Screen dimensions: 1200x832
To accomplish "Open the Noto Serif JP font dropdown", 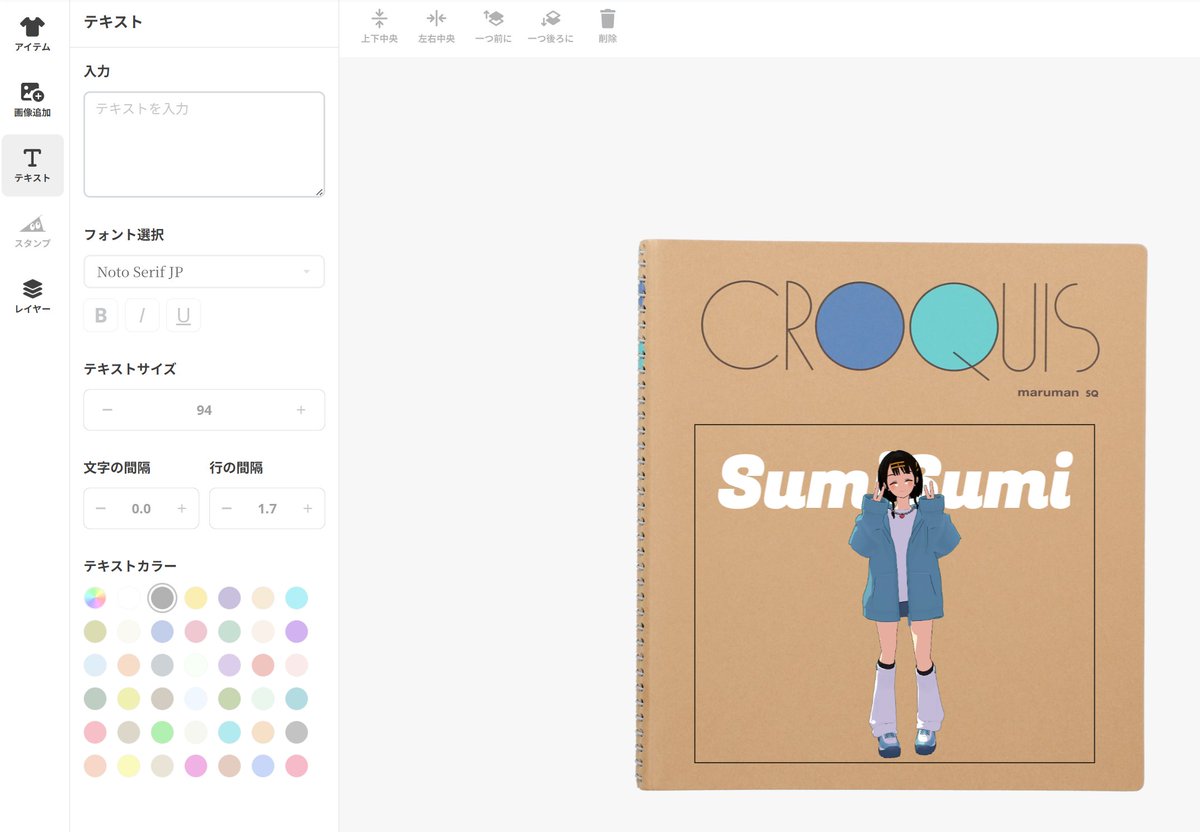I will [x=204, y=272].
